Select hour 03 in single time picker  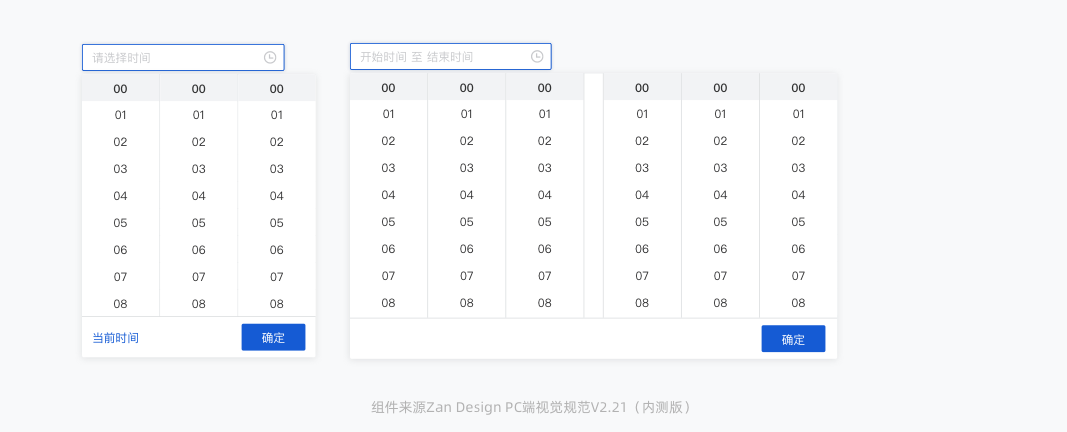[x=121, y=169]
